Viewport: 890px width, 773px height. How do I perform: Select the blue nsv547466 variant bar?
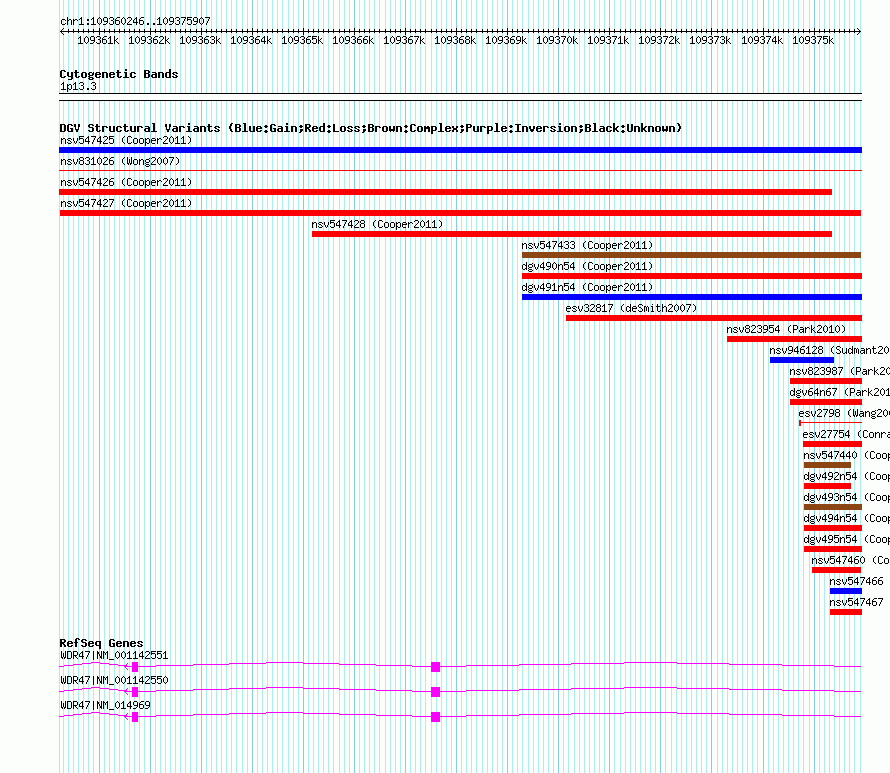(846, 591)
